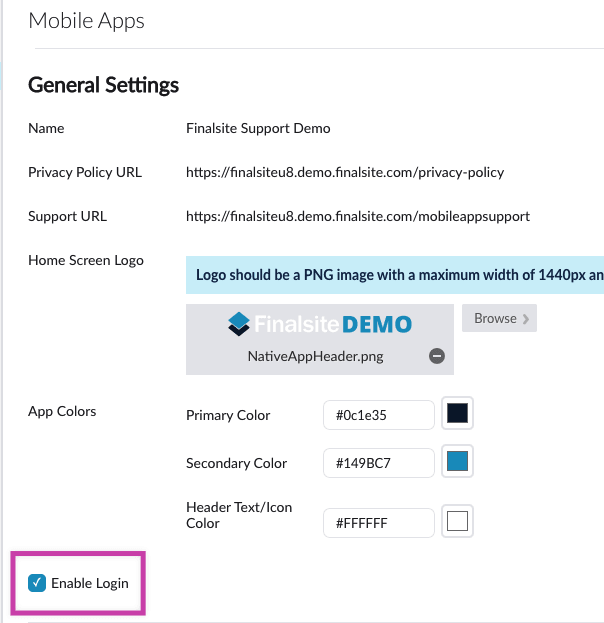Click the Browse button for logo upload

point(499,319)
